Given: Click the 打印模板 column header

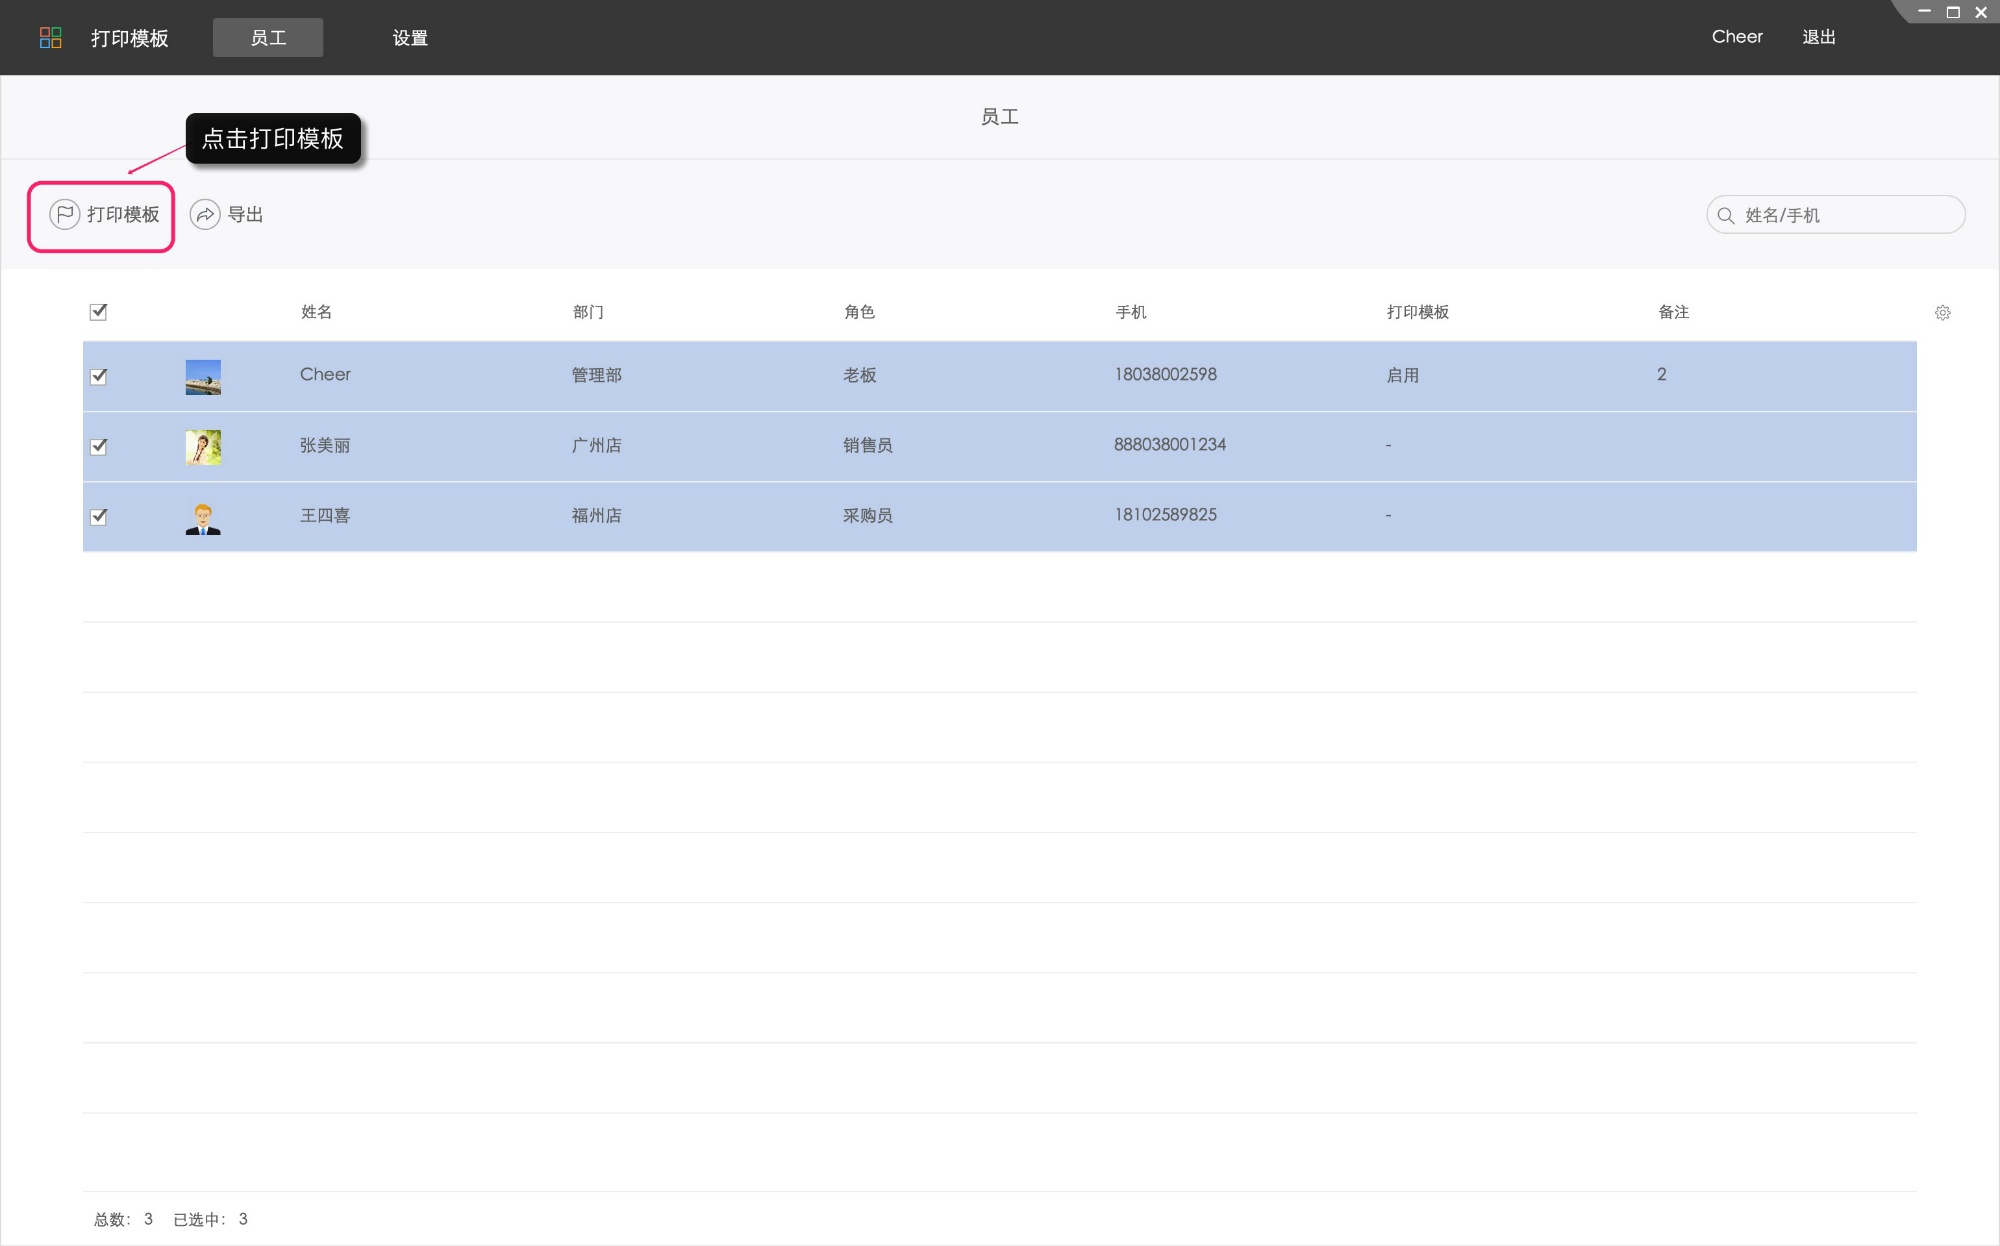Looking at the screenshot, I should coord(1417,312).
